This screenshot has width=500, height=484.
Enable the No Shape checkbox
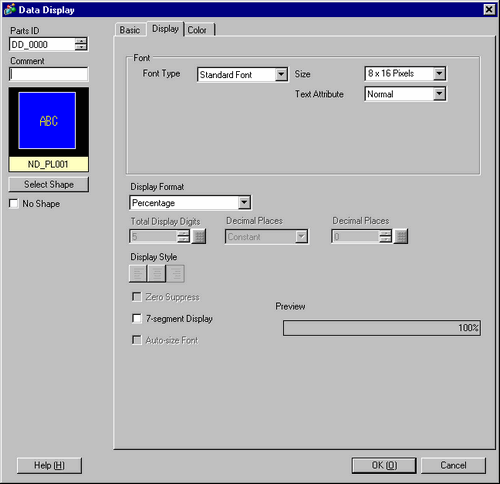tap(13, 203)
